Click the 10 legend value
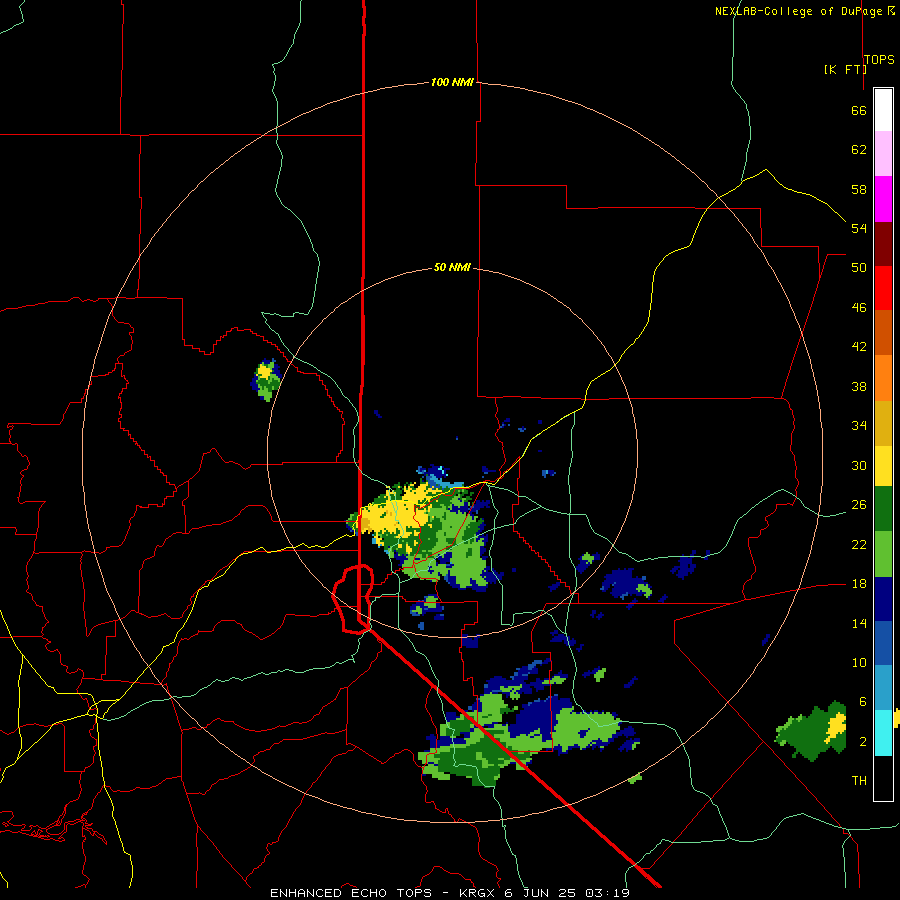 pos(859,663)
